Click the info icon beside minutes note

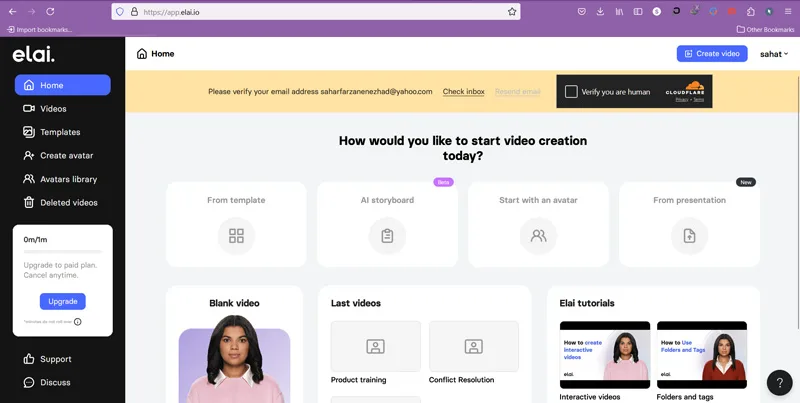pos(78,322)
